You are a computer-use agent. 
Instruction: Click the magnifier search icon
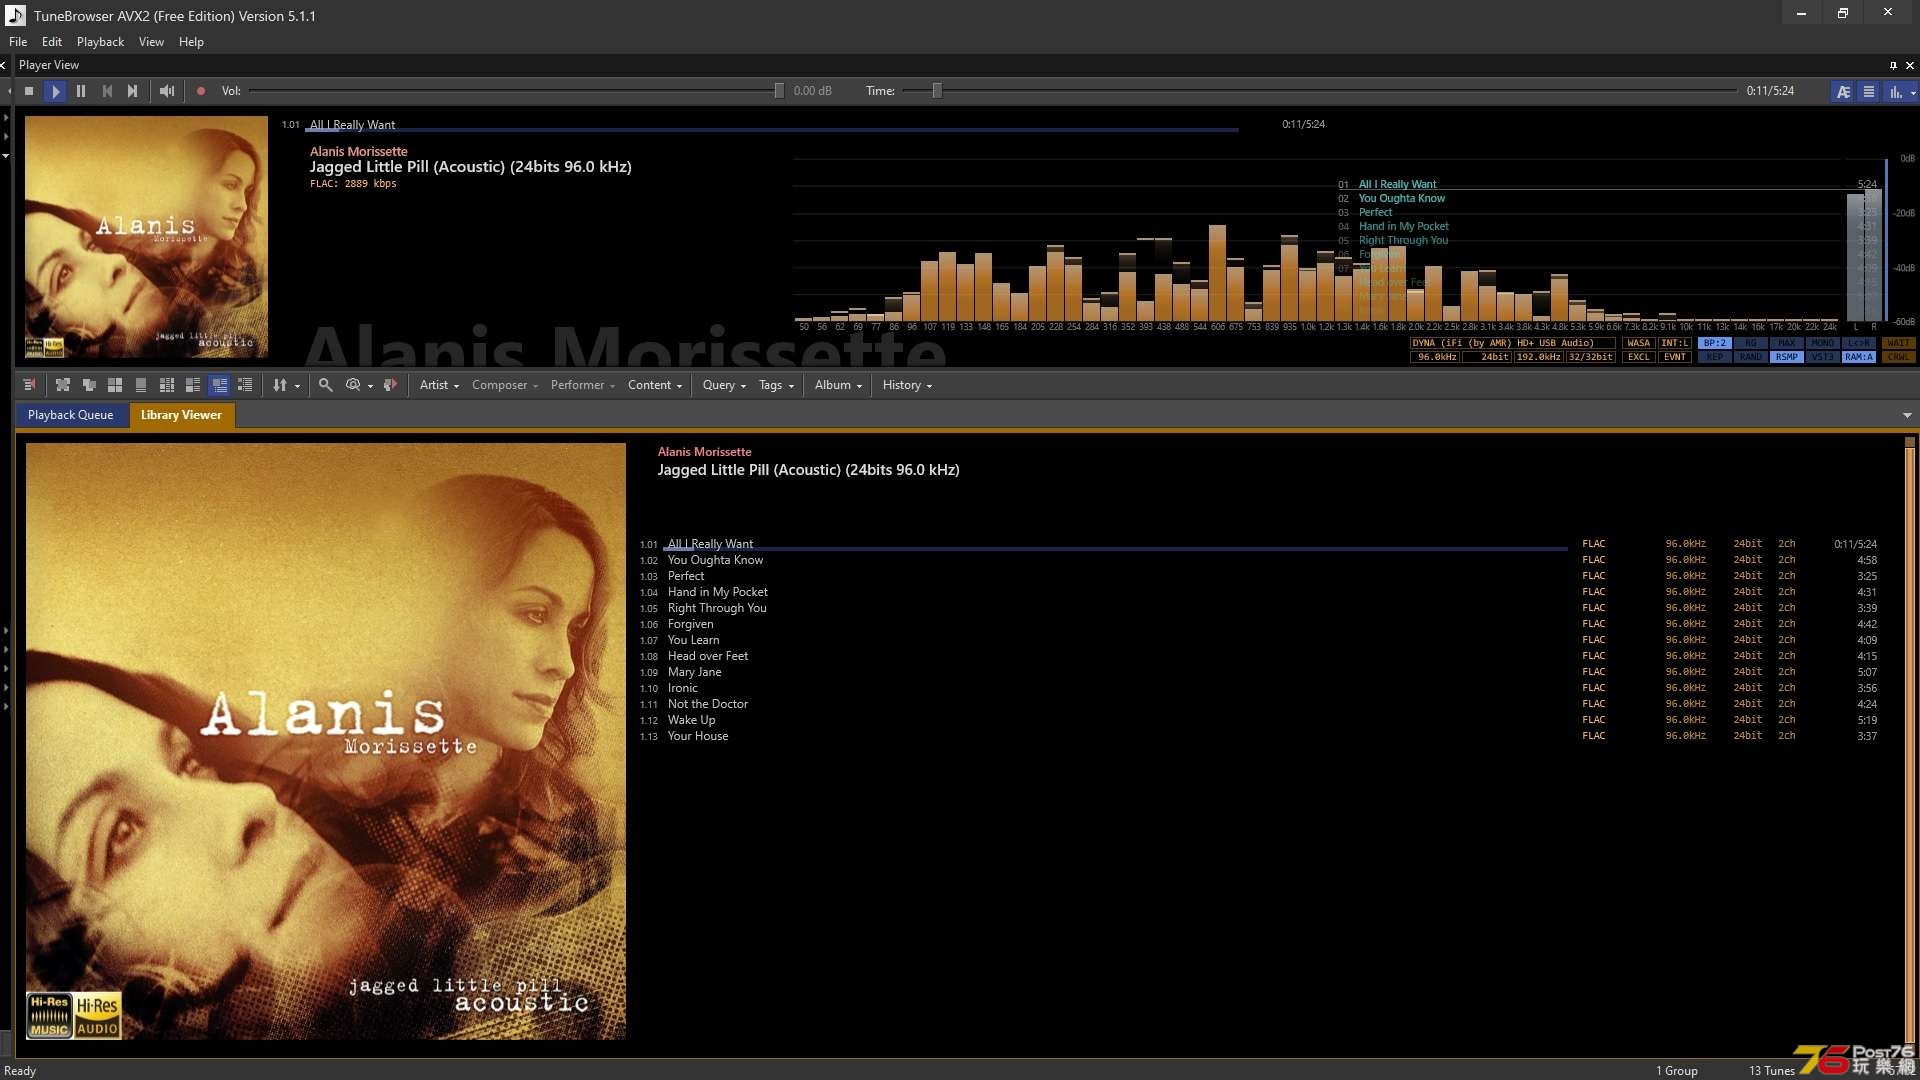(325, 385)
